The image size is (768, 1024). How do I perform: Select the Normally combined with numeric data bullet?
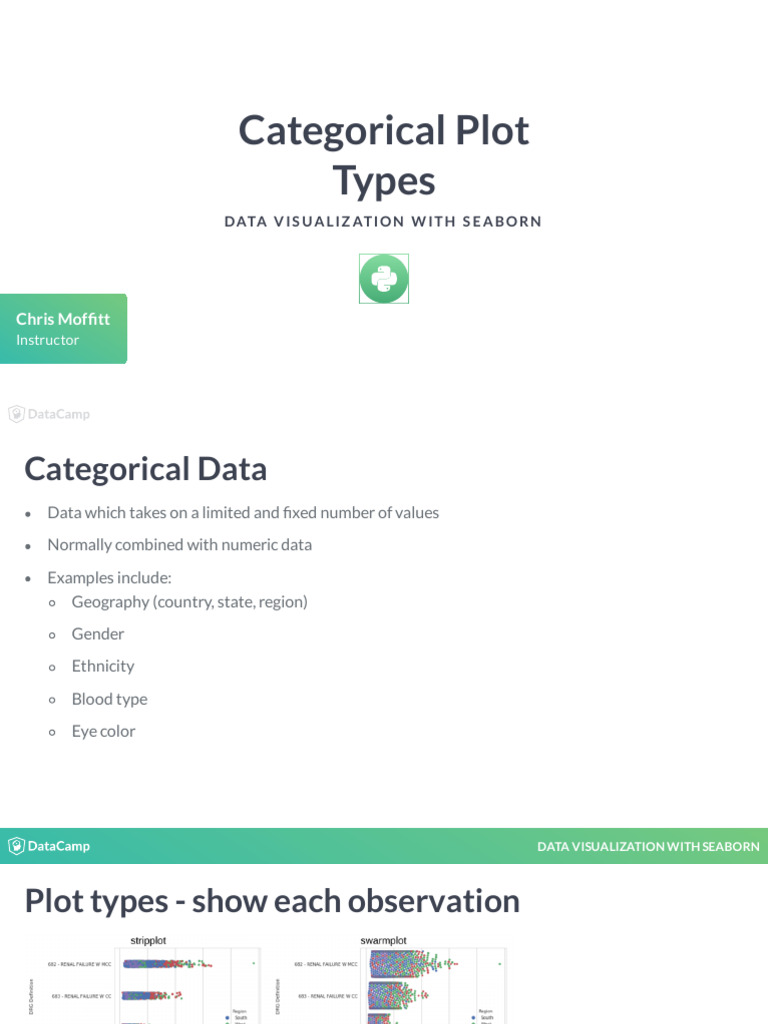[x=180, y=545]
